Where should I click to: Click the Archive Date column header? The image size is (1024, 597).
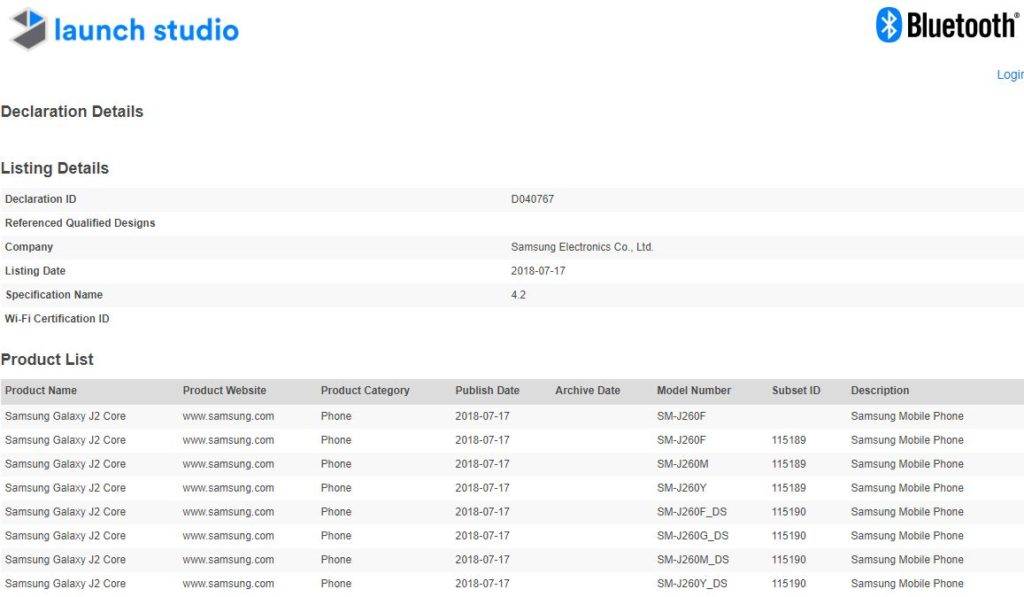pyautogui.click(x=587, y=391)
